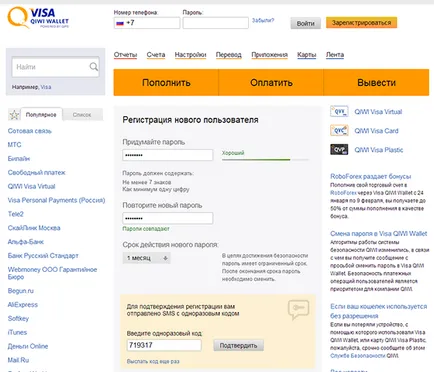Viewport: 434px width, 372px height.
Task: Open the AliExpress link
Action: coord(23,305)
